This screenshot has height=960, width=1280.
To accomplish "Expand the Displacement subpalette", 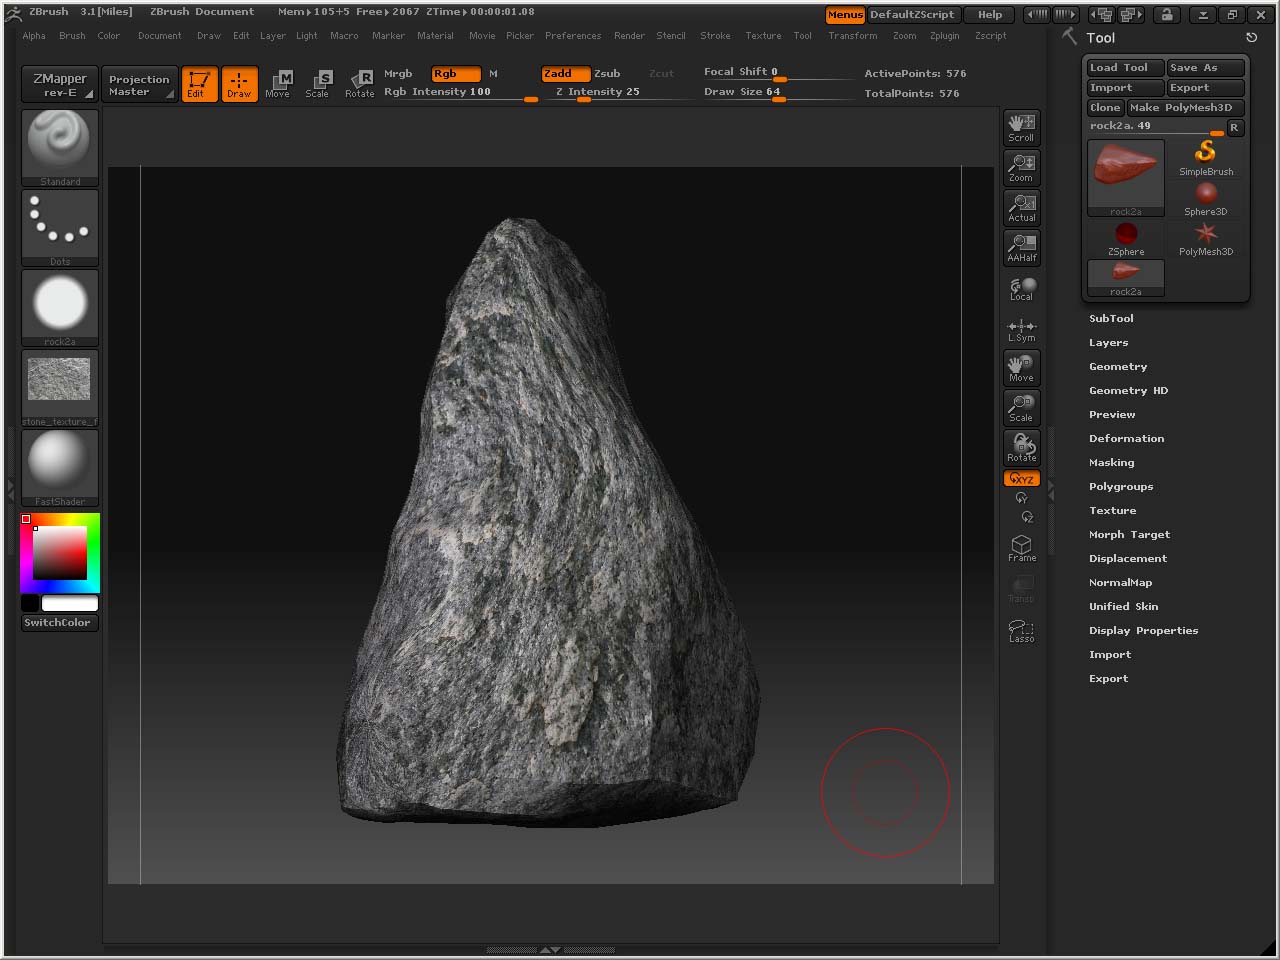I will (x=1128, y=559).
